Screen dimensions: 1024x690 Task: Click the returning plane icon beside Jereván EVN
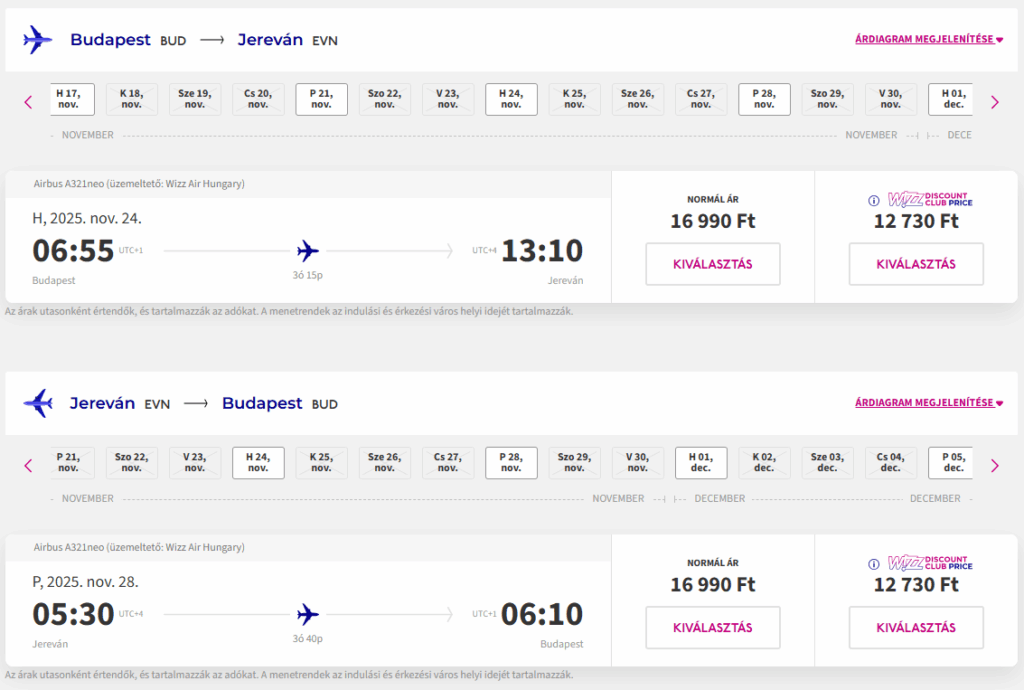tap(37, 403)
